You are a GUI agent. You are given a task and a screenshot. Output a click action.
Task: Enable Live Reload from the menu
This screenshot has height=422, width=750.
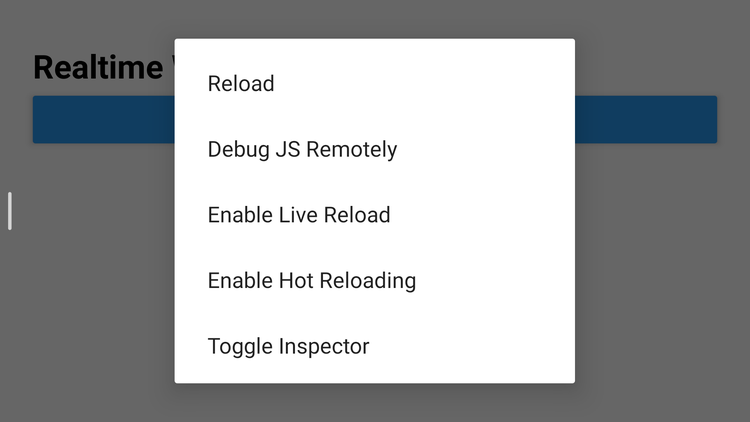tap(375, 215)
